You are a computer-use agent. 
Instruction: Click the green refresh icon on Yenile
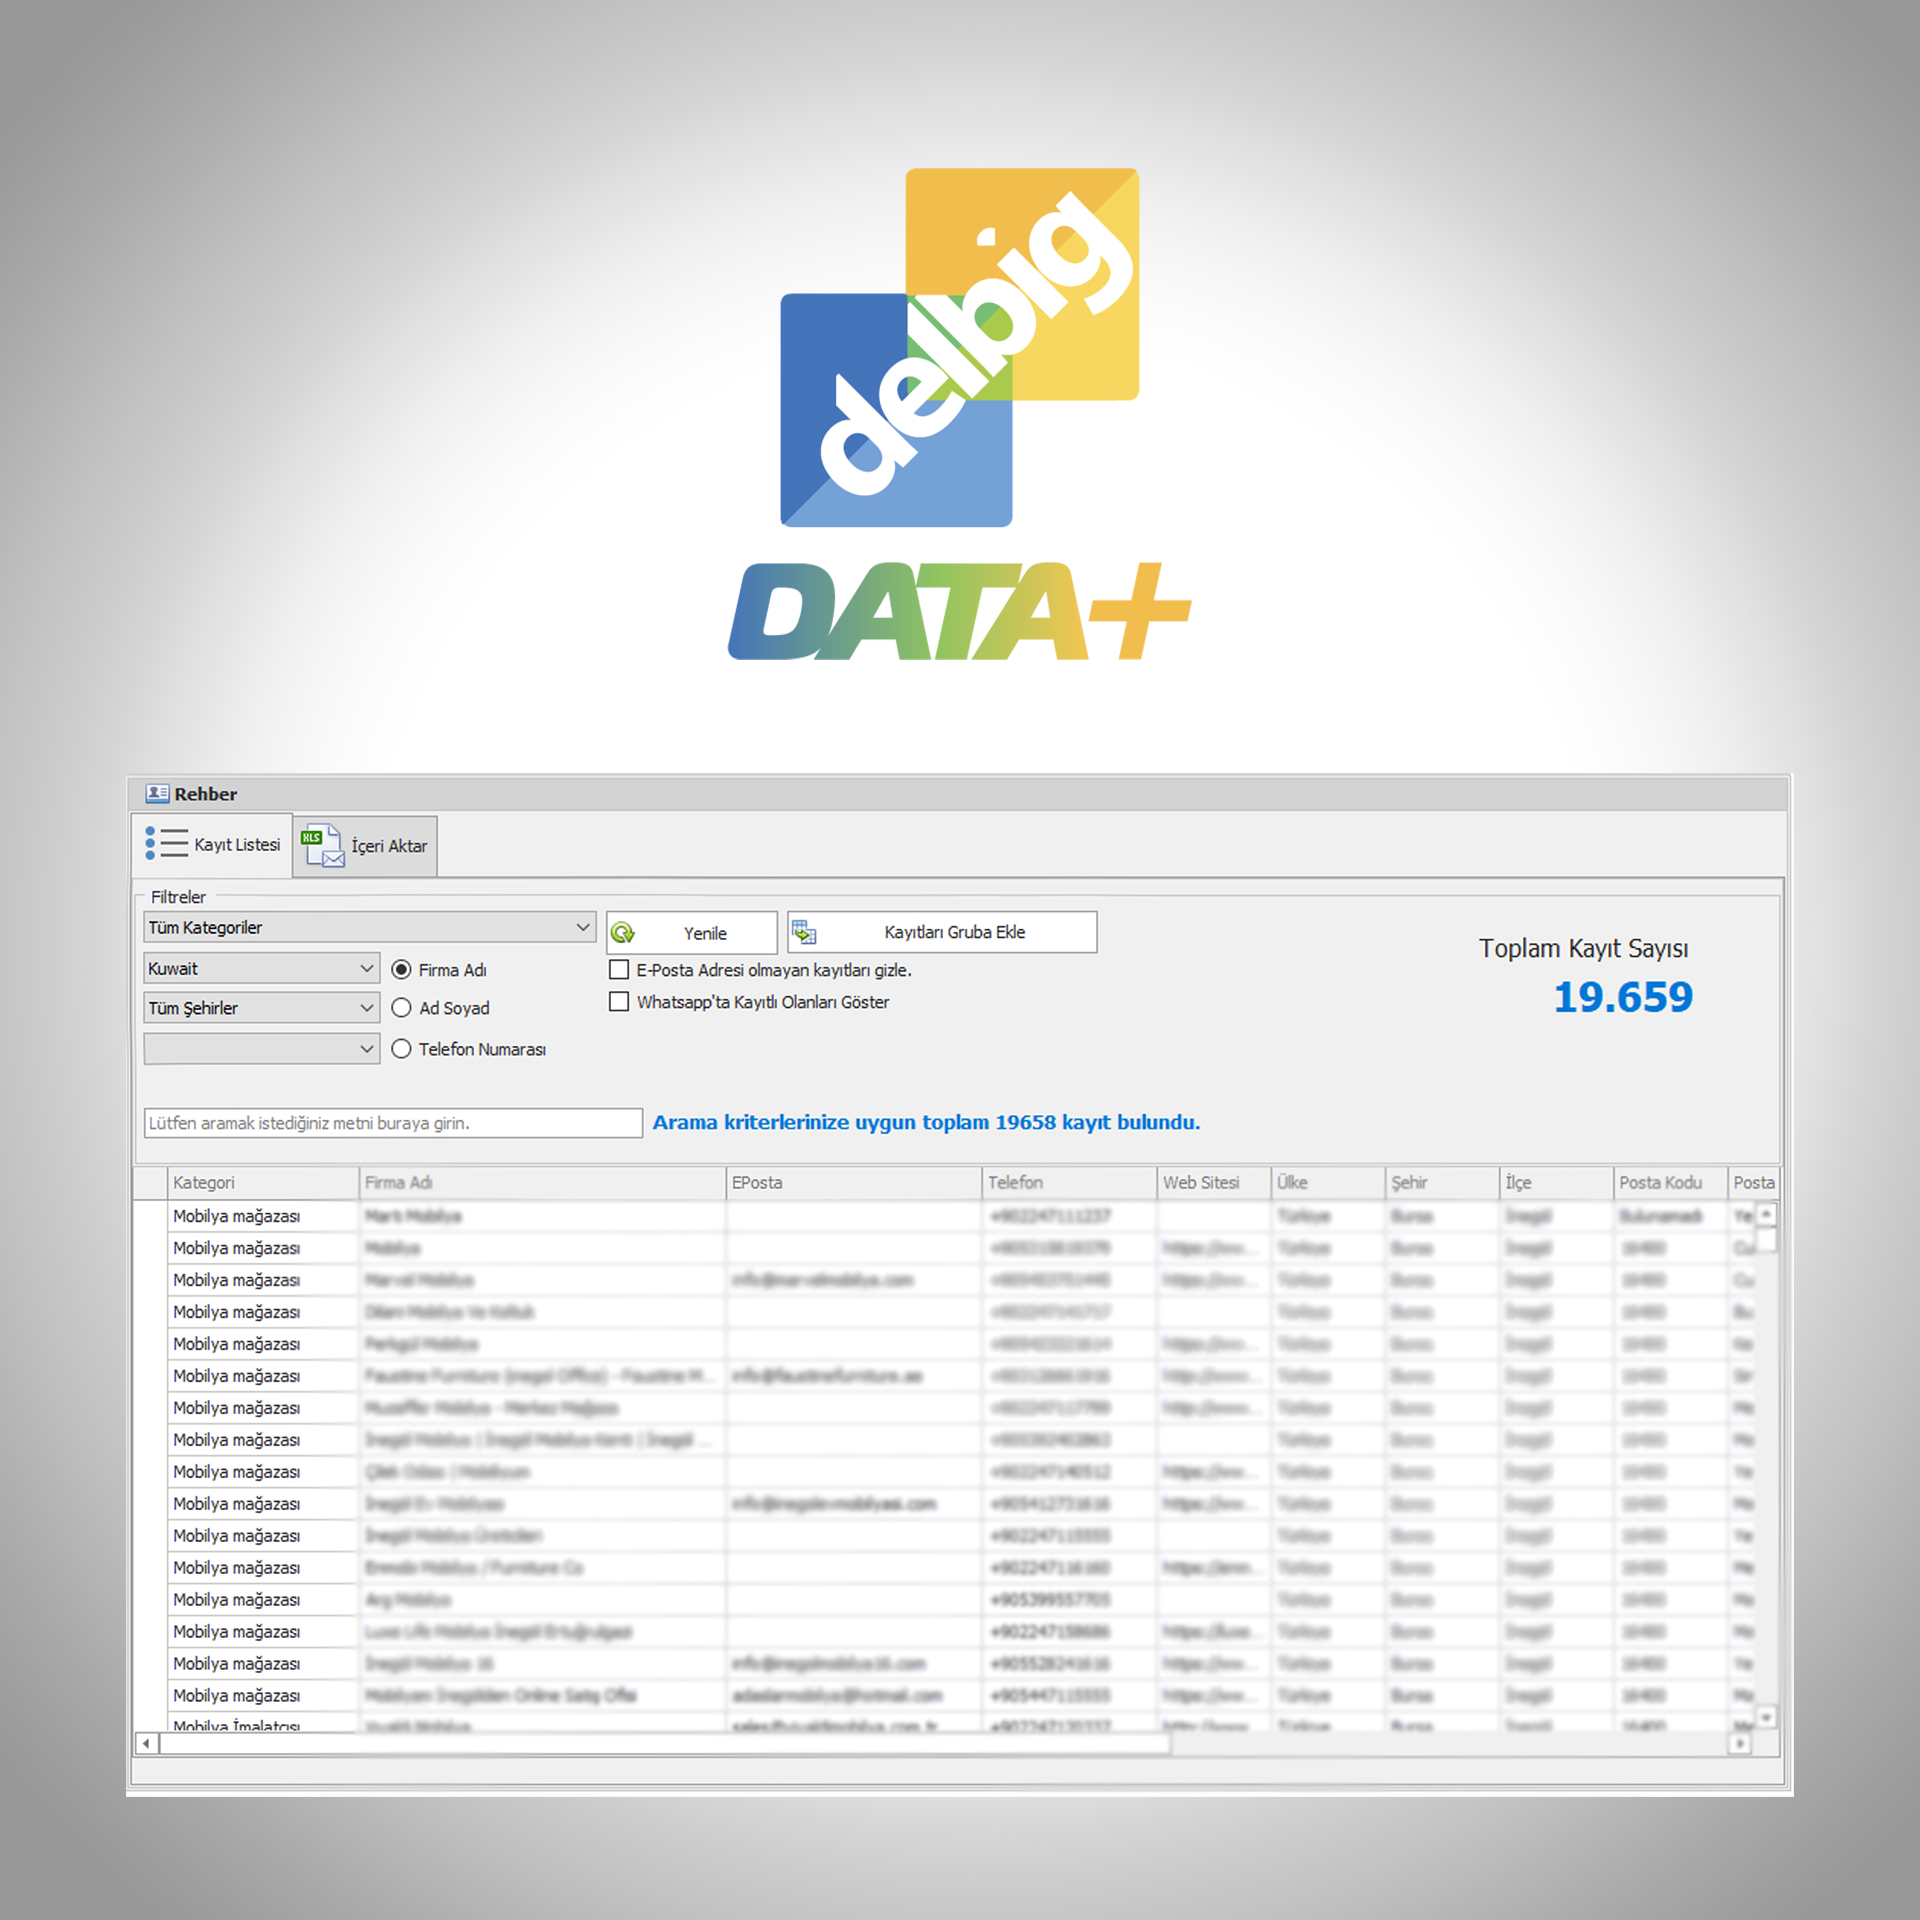[x=623, y=933]
